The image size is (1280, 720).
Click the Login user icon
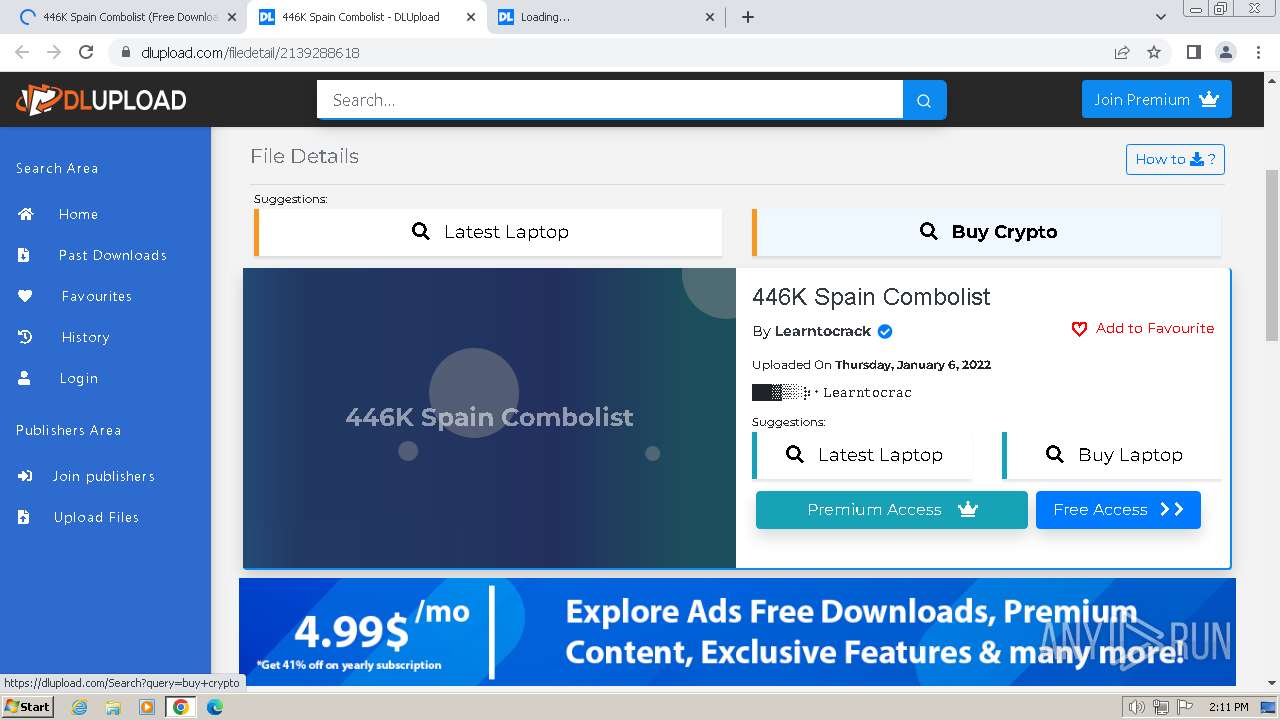pyautogui.click(x=24, y=378)
